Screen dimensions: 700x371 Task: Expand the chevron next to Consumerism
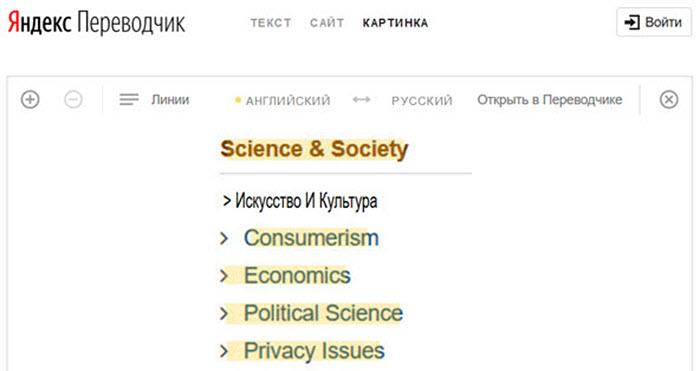coord(224,238)
